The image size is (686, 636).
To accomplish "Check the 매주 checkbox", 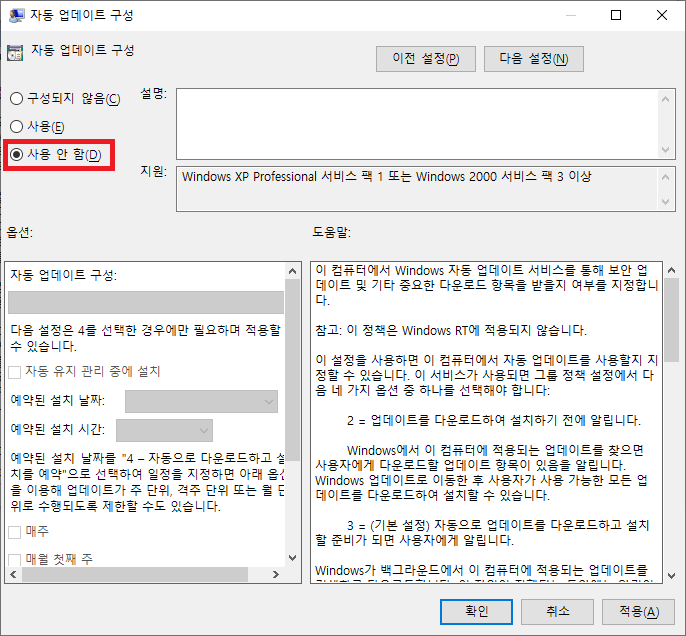I will tap(15, 532).
